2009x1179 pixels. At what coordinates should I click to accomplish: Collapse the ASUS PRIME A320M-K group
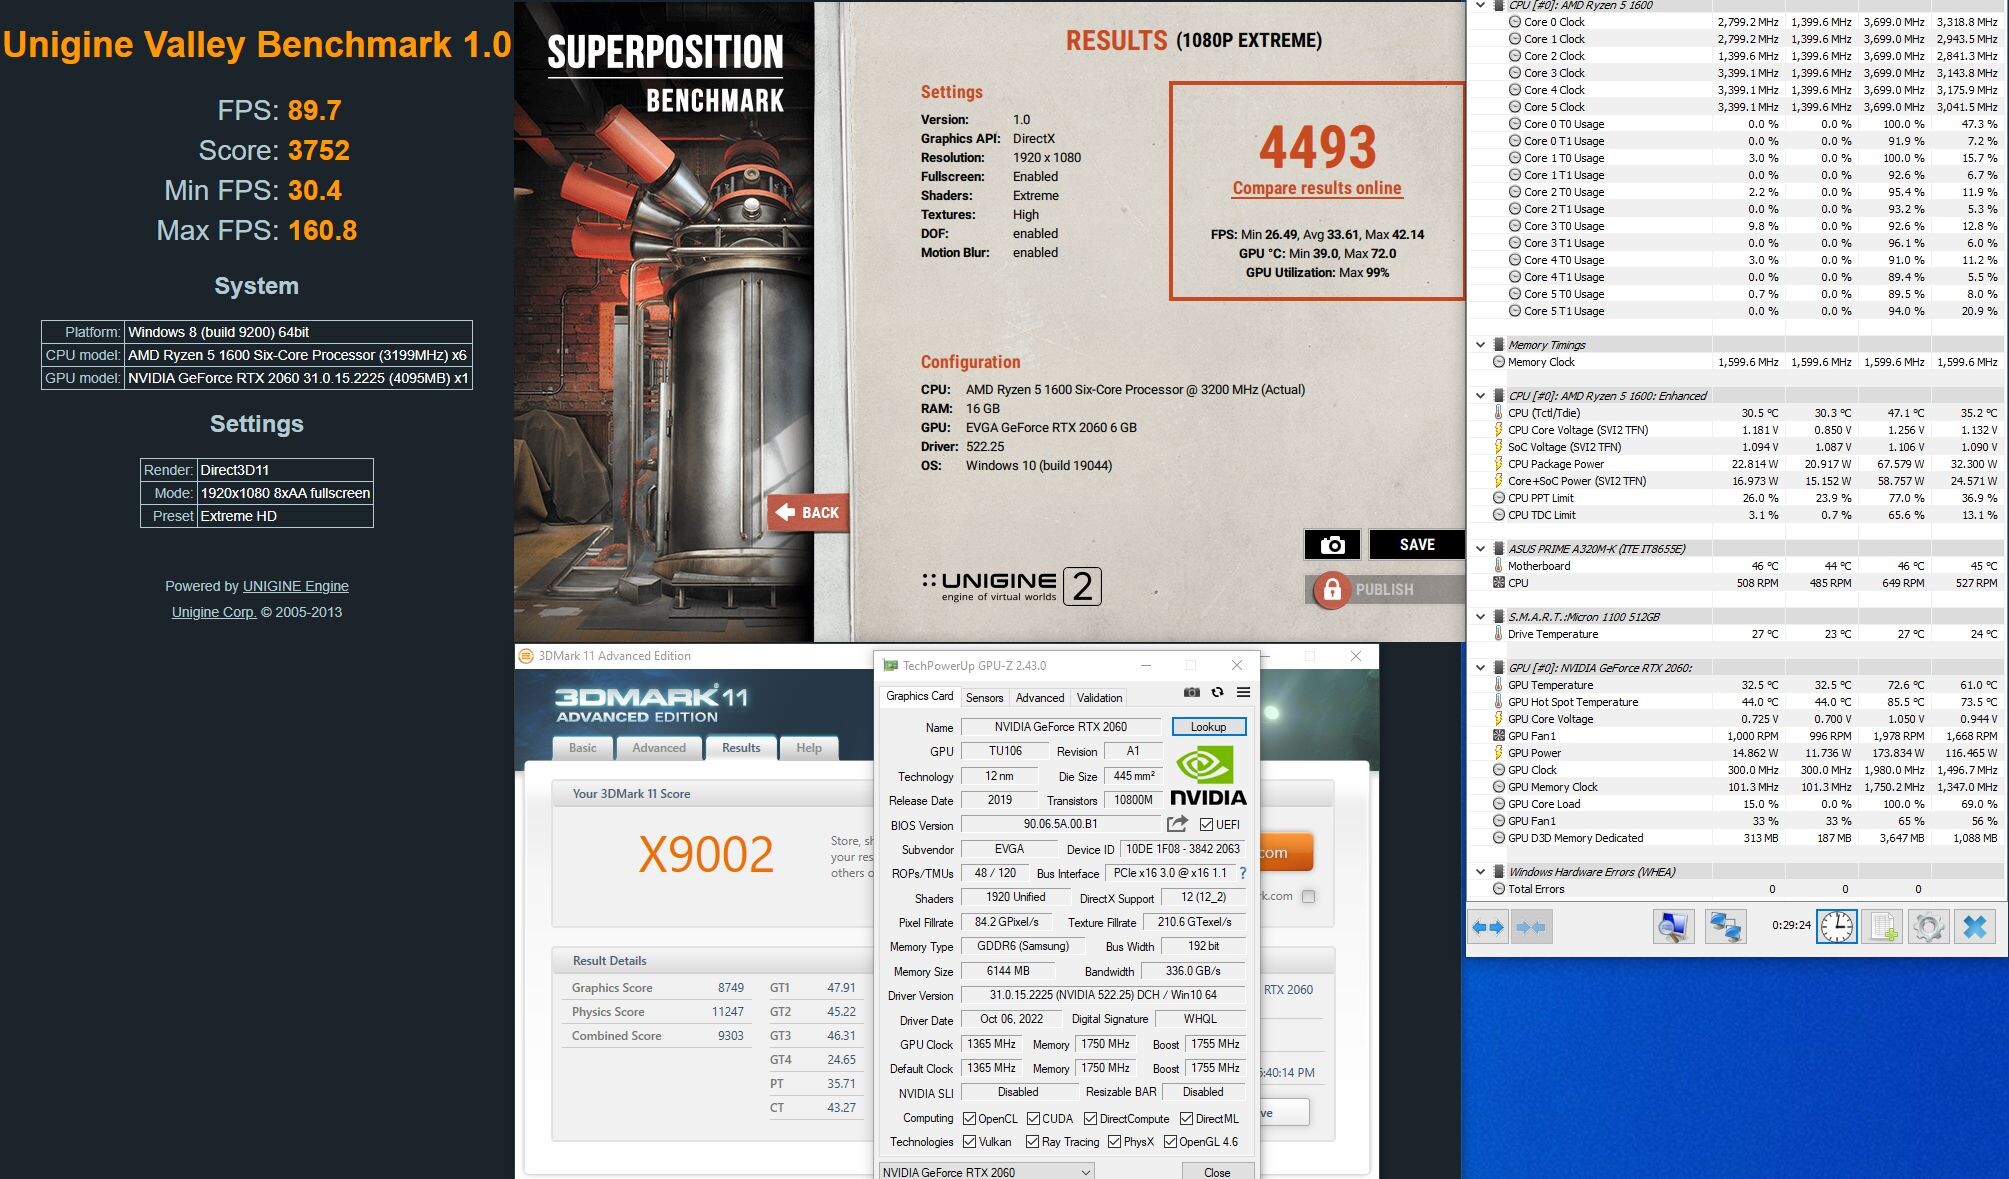(1480, 549)
